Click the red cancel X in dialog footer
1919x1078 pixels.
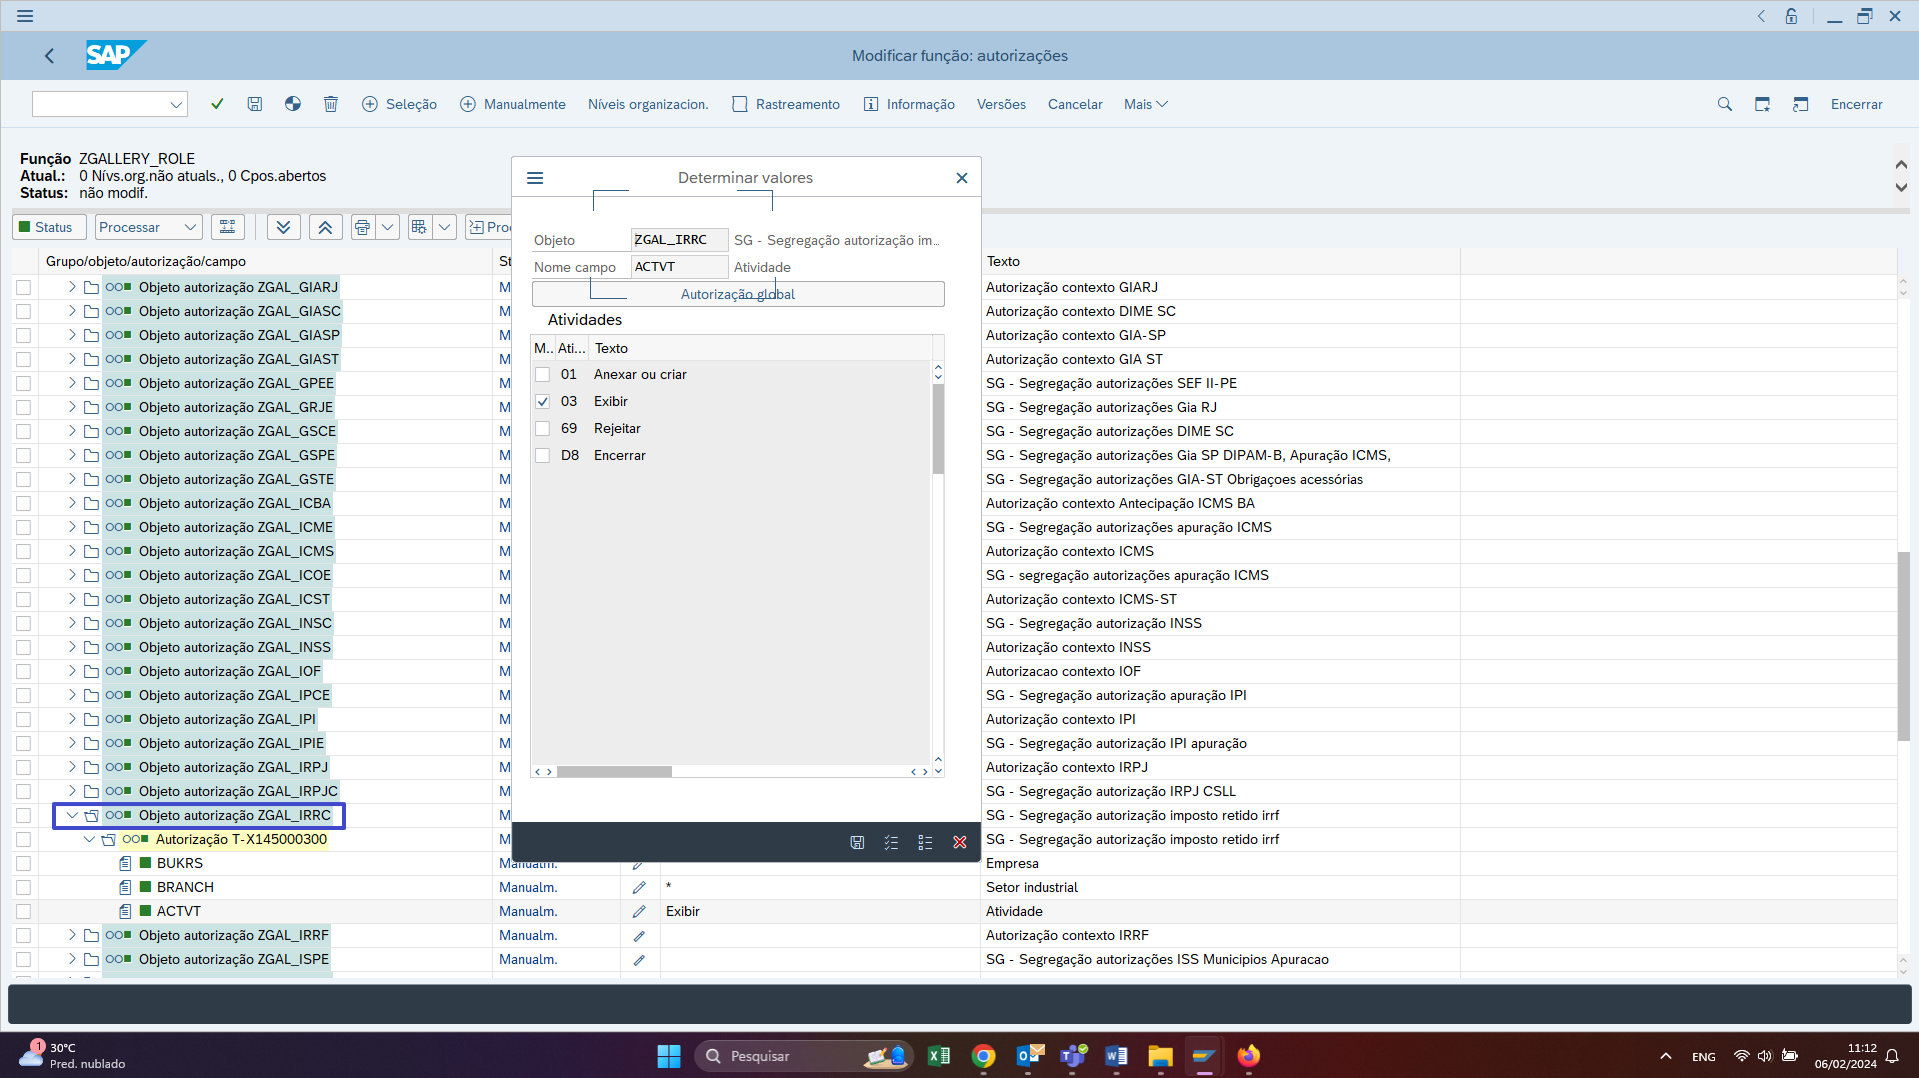[960, 843]
